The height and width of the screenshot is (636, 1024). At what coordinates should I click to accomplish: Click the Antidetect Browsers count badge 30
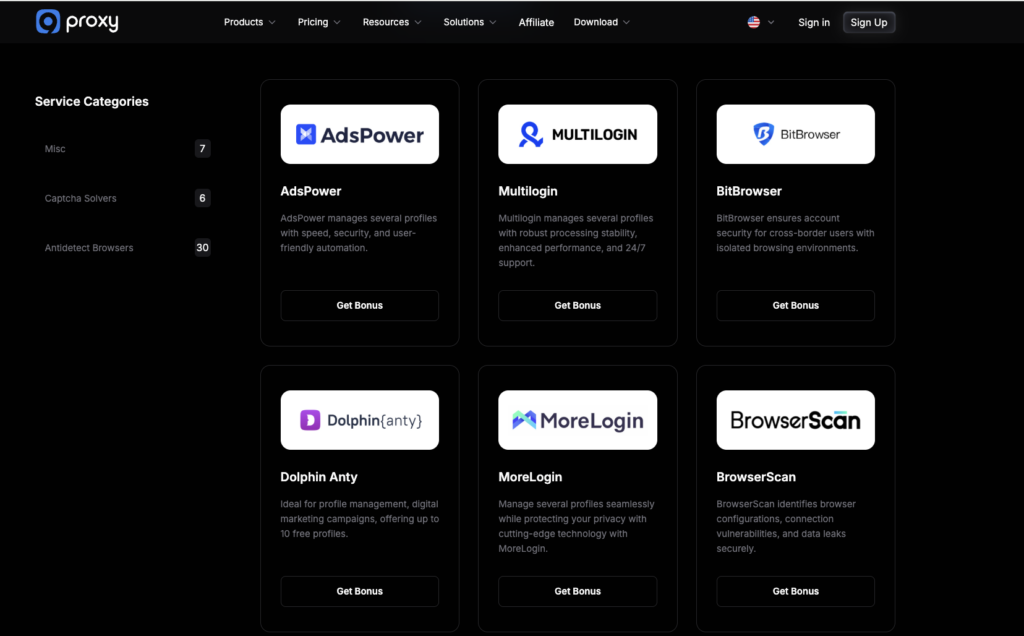pos(202,247)
